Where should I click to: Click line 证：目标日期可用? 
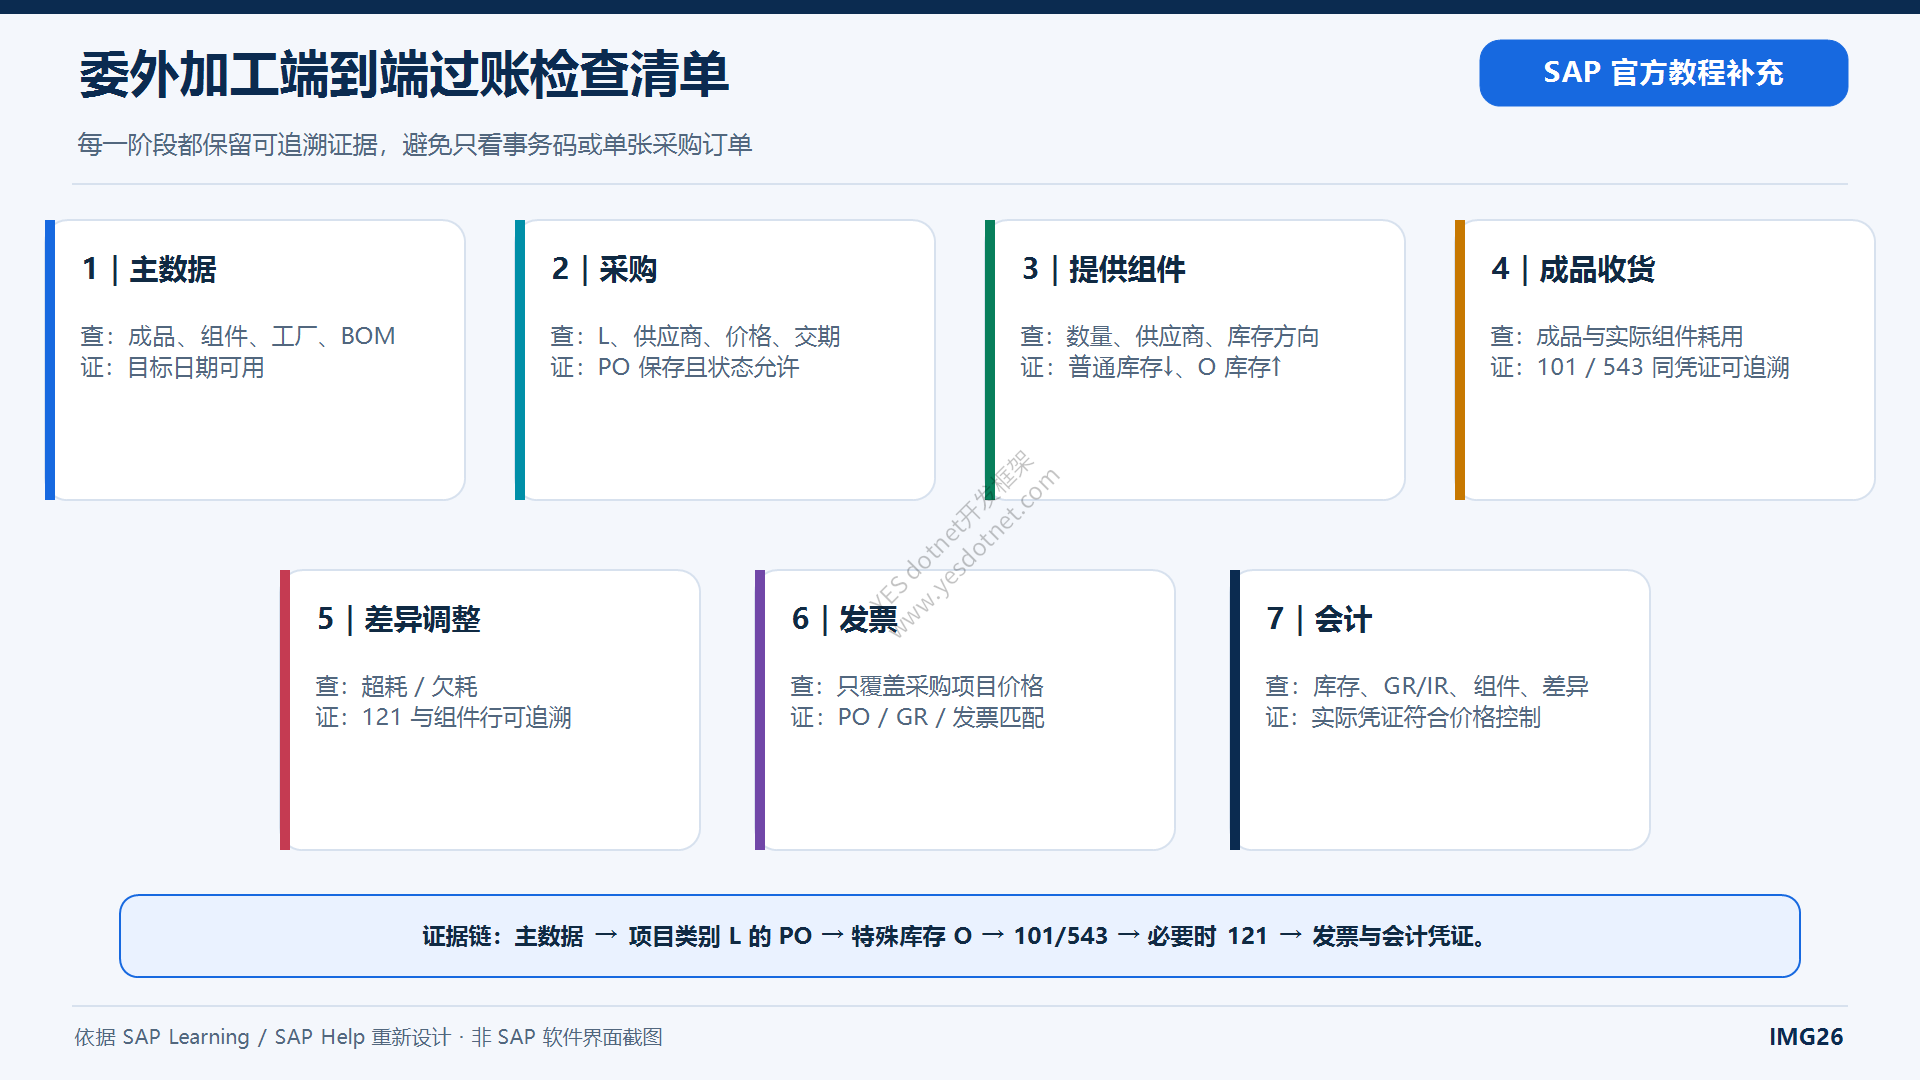172,368
